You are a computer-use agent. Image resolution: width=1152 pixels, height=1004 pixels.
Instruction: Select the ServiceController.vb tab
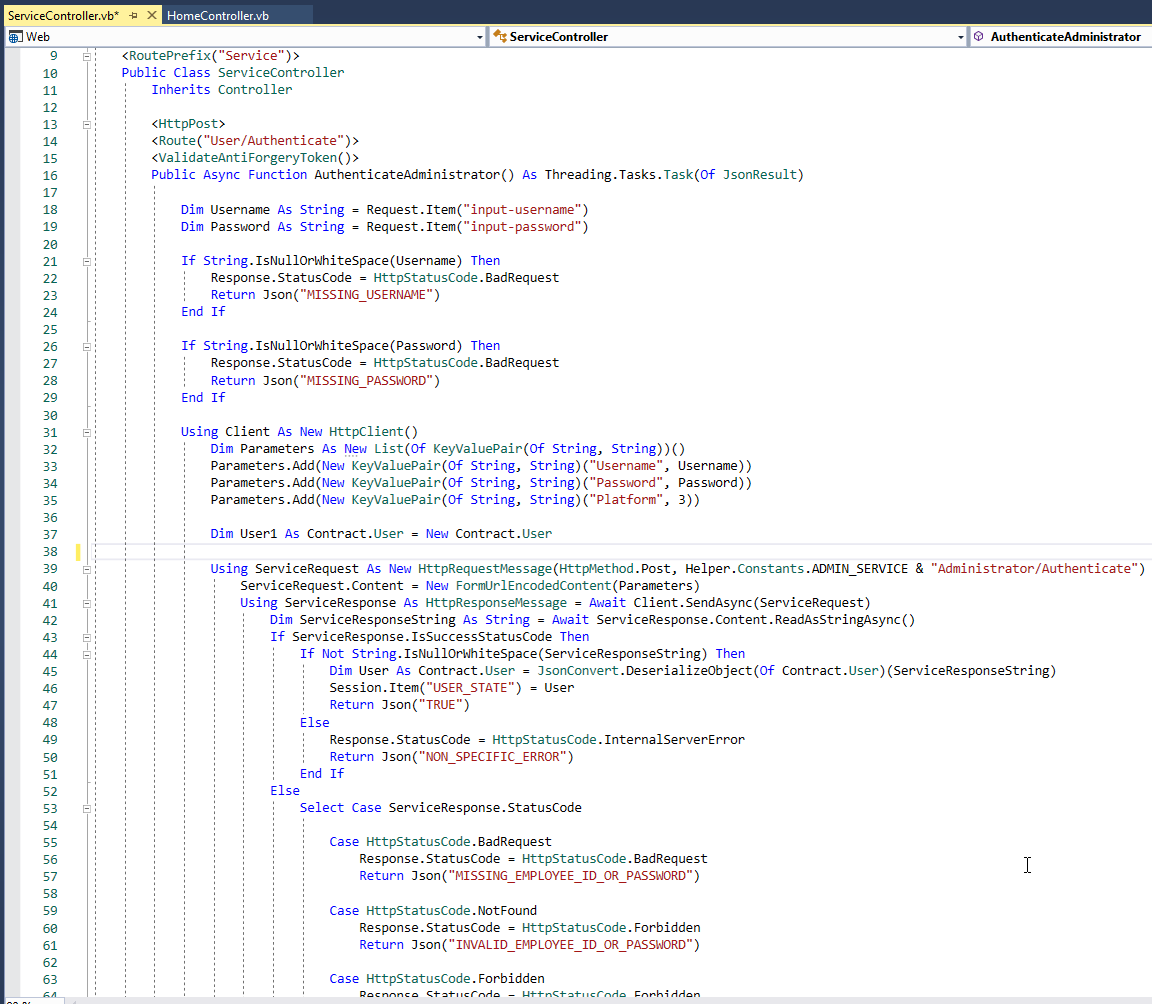click(63, 15)
